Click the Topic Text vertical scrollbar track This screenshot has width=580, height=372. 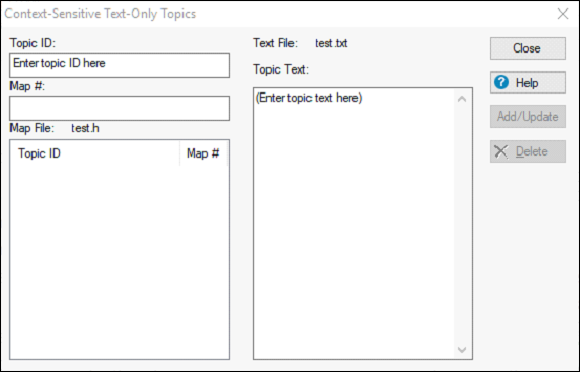pos(462,224)
